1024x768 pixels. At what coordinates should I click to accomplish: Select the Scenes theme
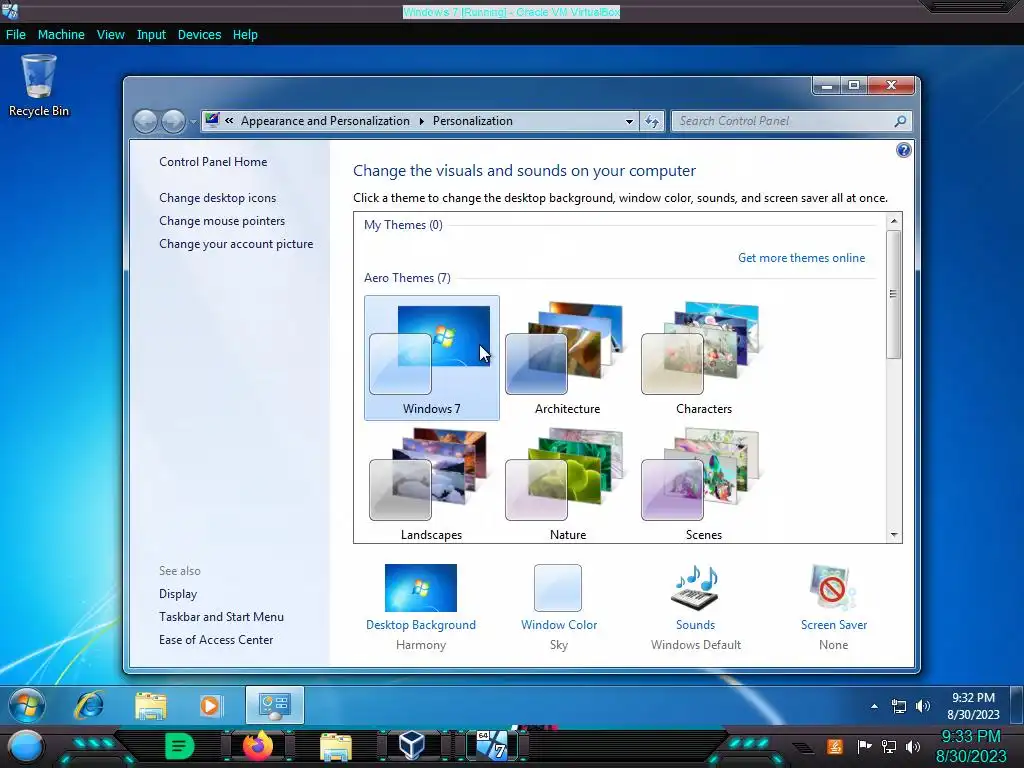click(703, 484)
